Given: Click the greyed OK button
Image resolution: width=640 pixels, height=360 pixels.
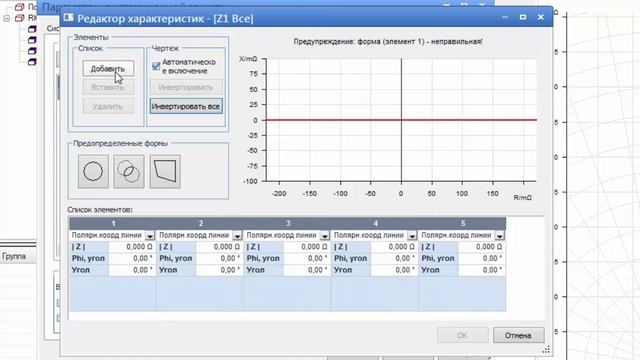Looking at the screenshot, I should [x=462, y=336].
